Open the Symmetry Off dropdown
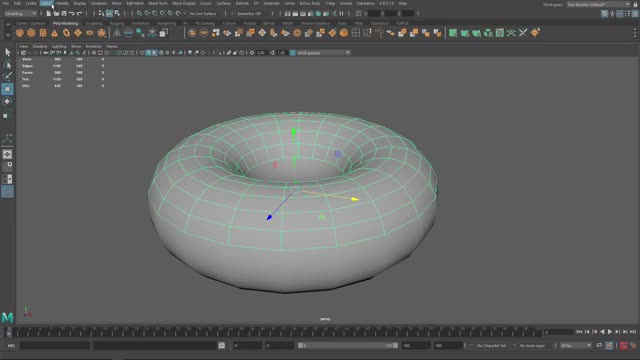The image size is (640, 360). [x=249, y=13]
